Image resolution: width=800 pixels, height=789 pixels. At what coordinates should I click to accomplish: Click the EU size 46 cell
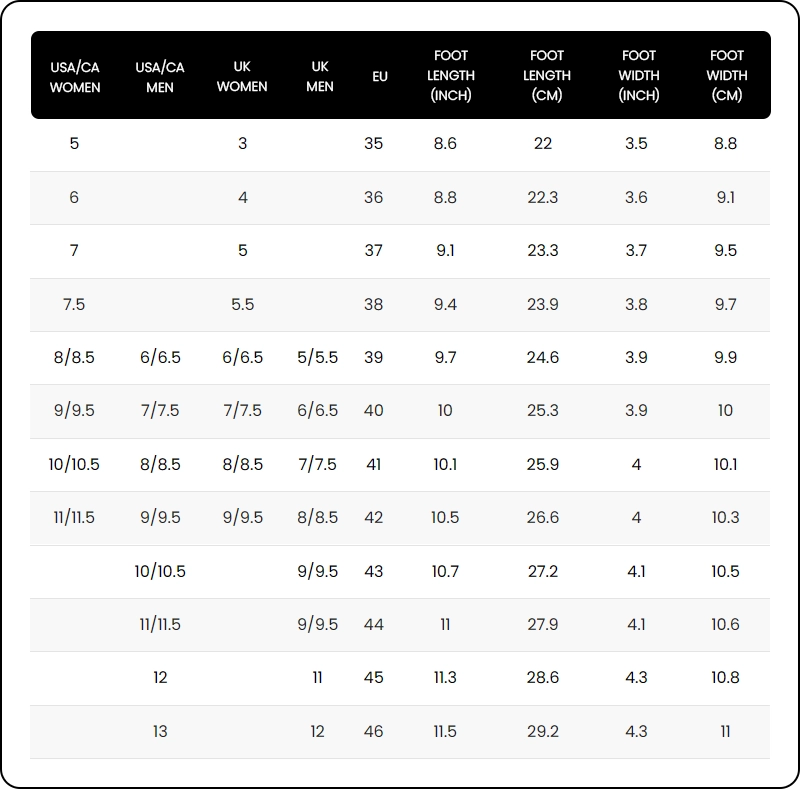[x=374, y=732]
